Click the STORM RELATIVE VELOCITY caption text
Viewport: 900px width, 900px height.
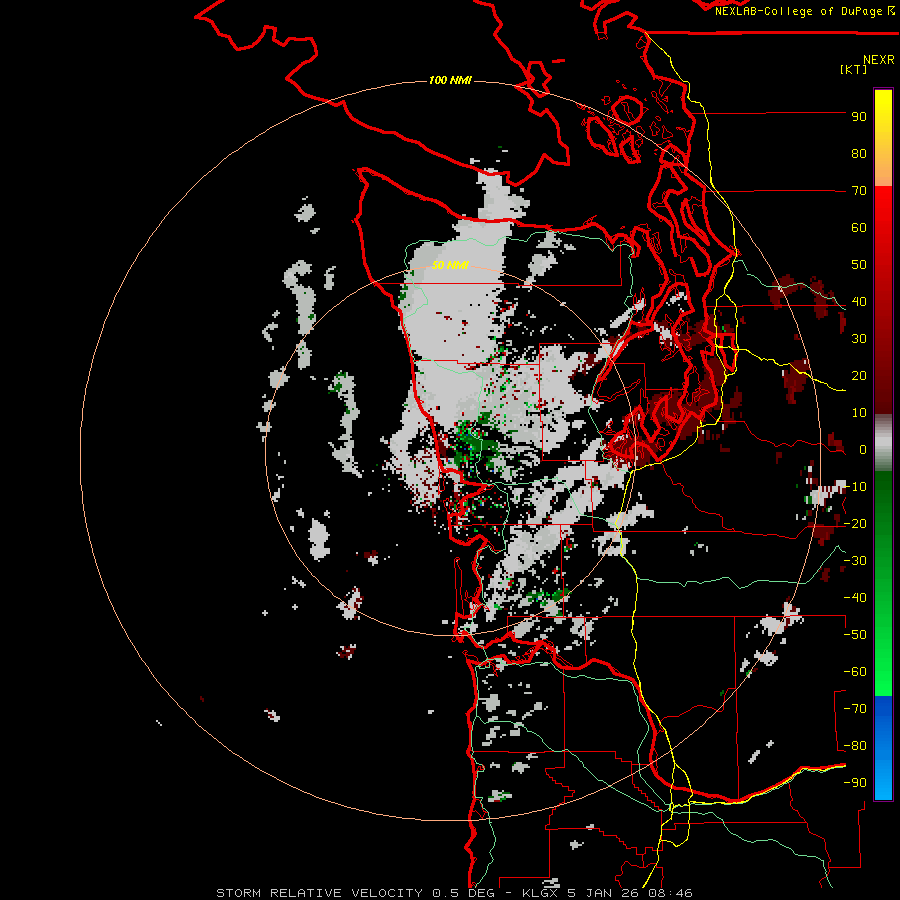[x=454, y=893]
